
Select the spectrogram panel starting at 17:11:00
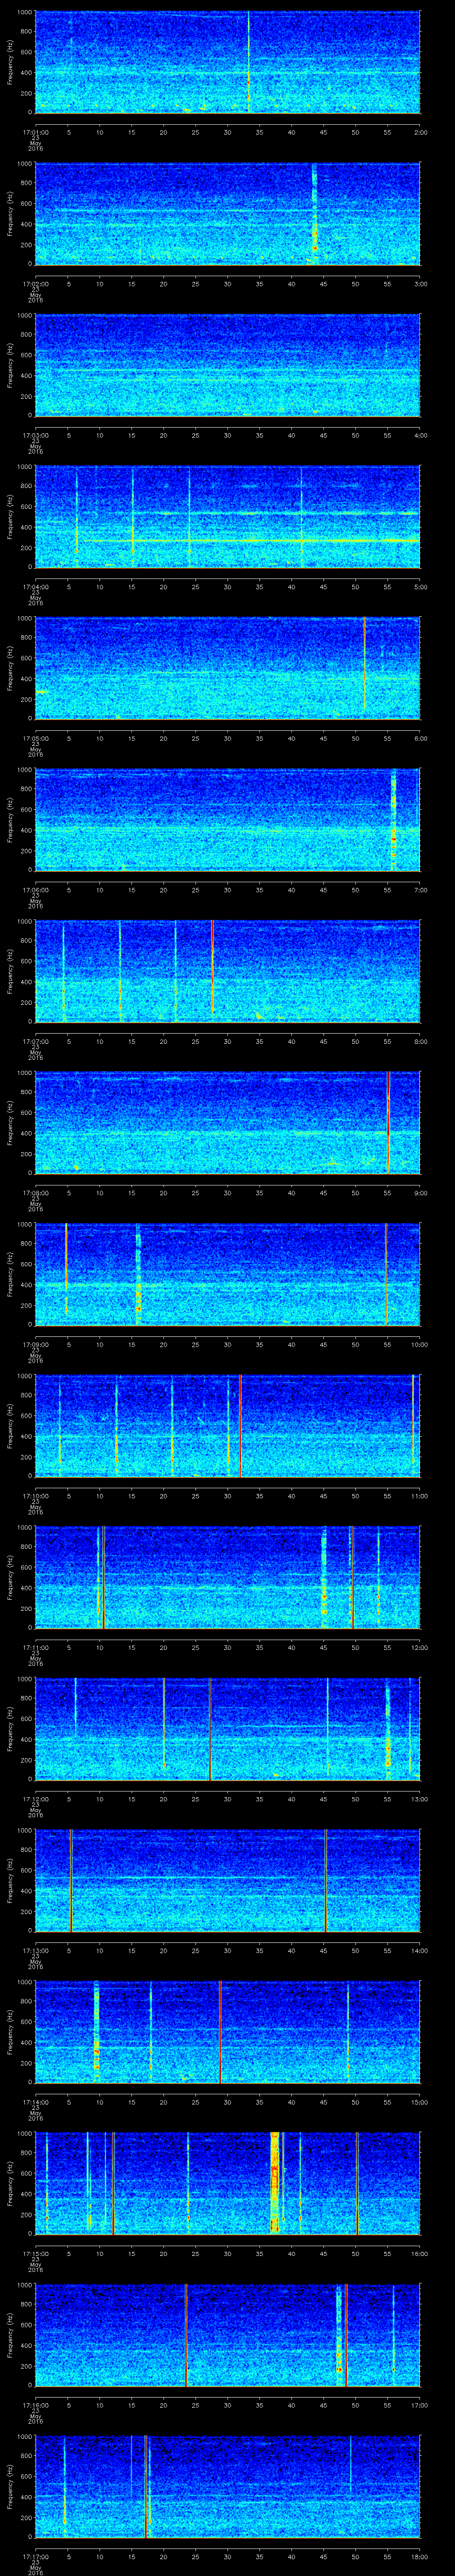[227, 1577]
